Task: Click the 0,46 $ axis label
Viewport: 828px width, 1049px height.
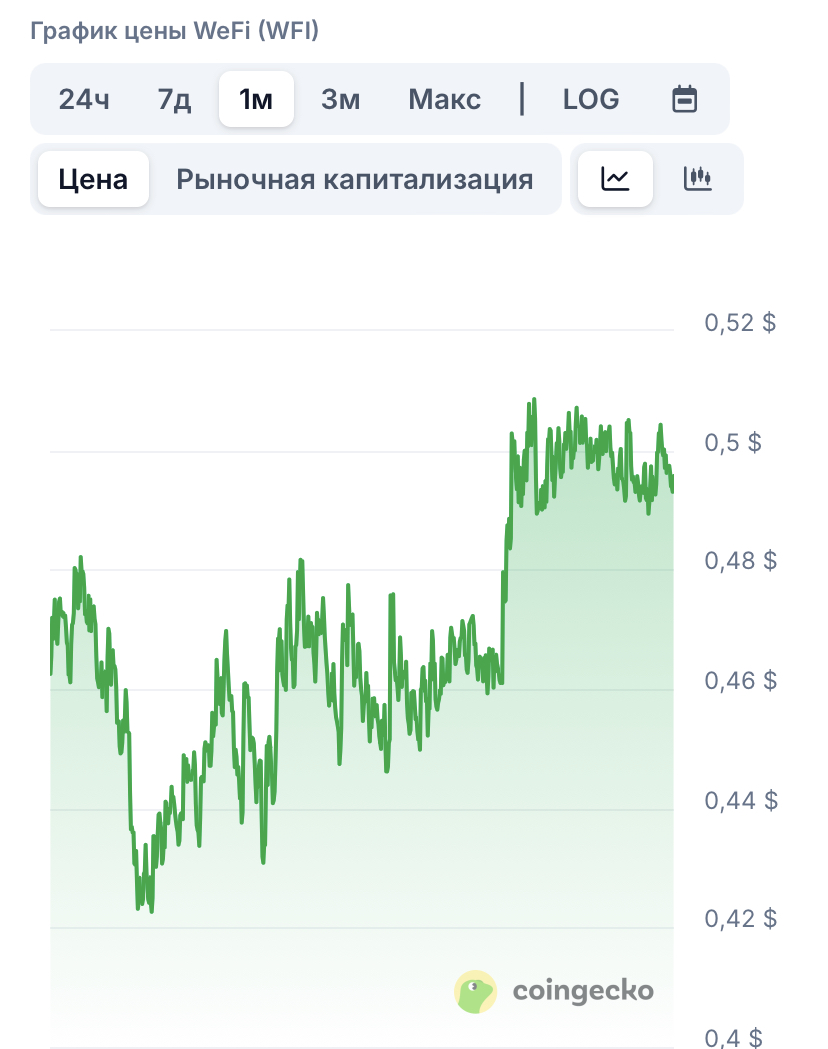Action: [740, 680]
